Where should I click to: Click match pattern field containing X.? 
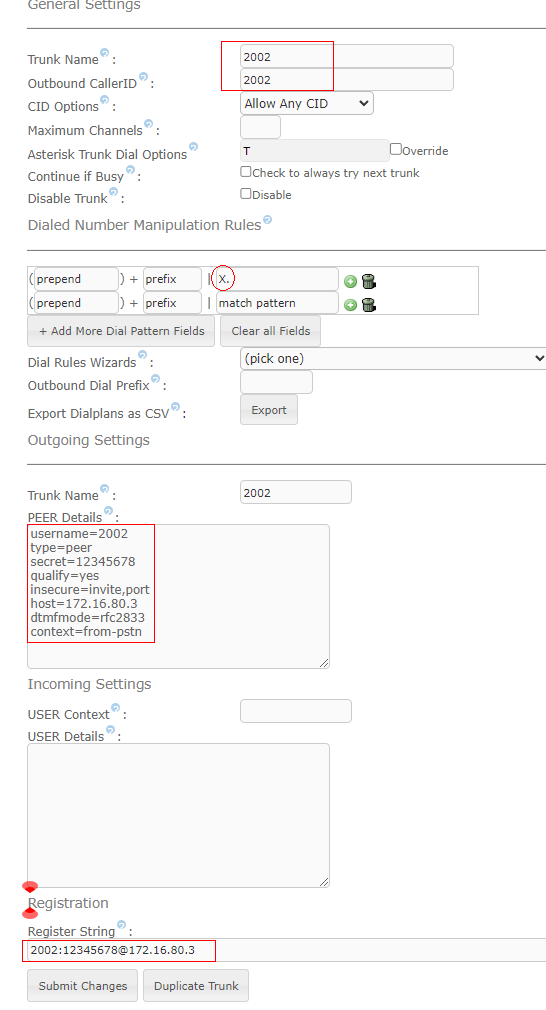tap(277, 280)
